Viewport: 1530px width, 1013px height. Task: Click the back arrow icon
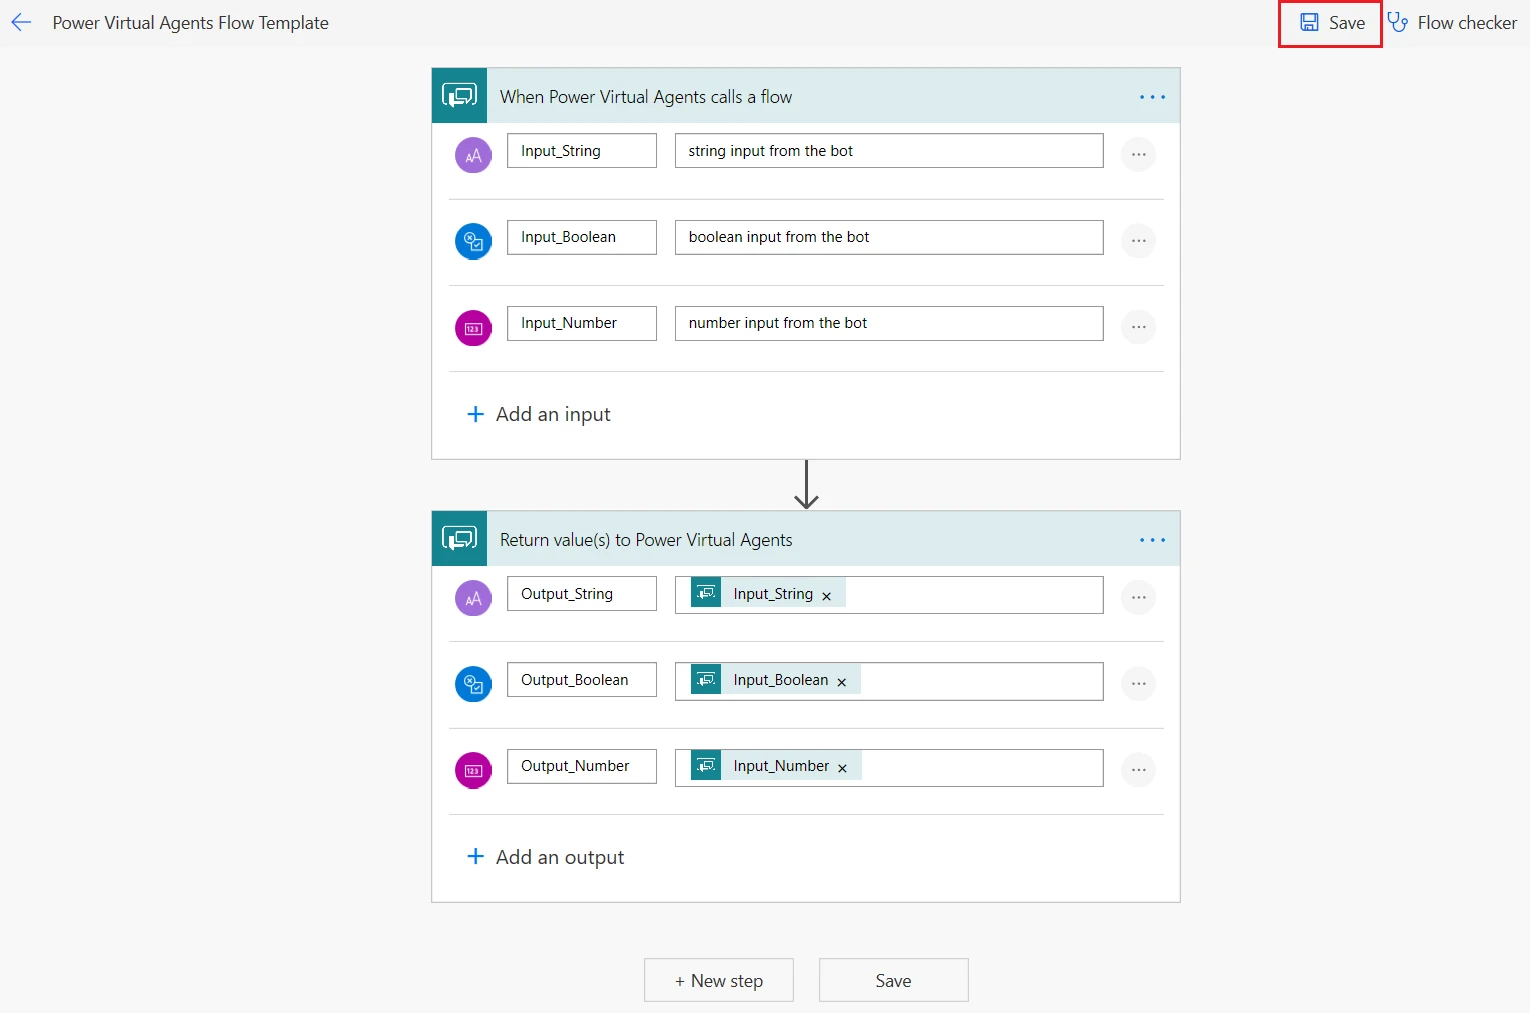tap(21, 23)
